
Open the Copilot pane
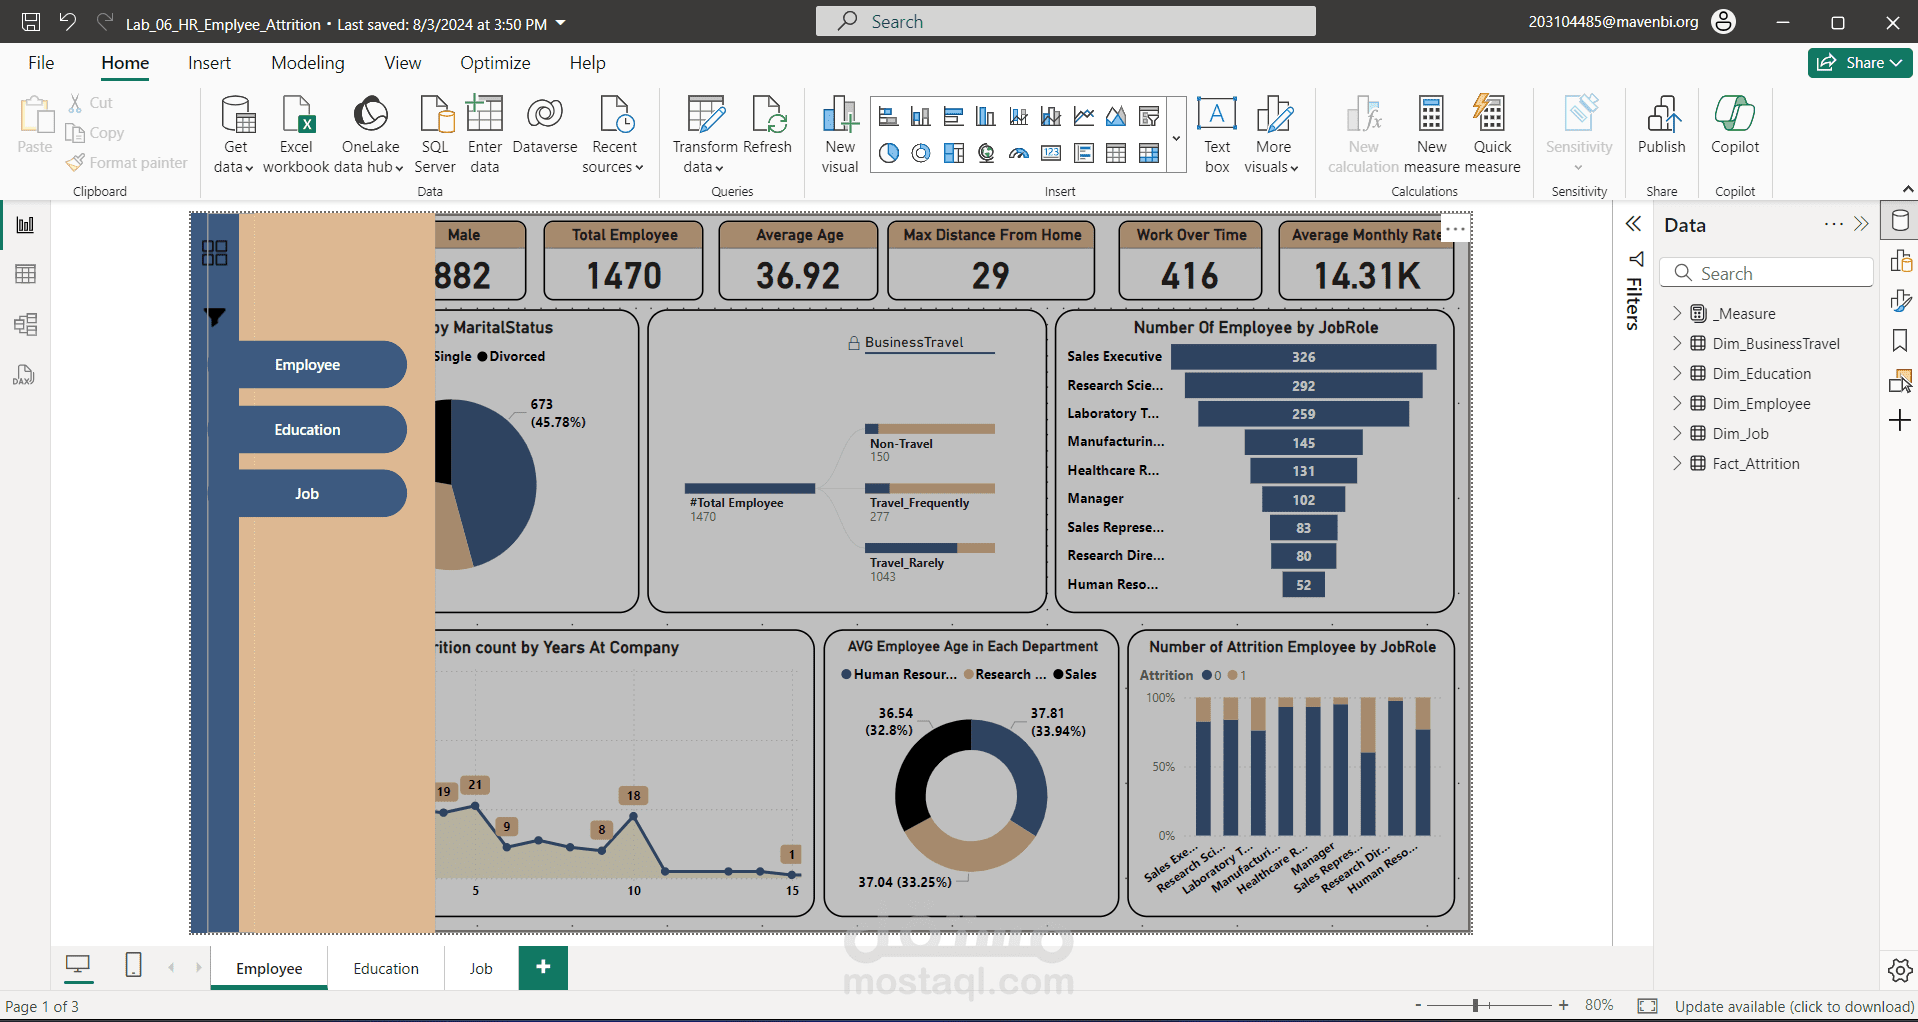tap(1735, 126)
